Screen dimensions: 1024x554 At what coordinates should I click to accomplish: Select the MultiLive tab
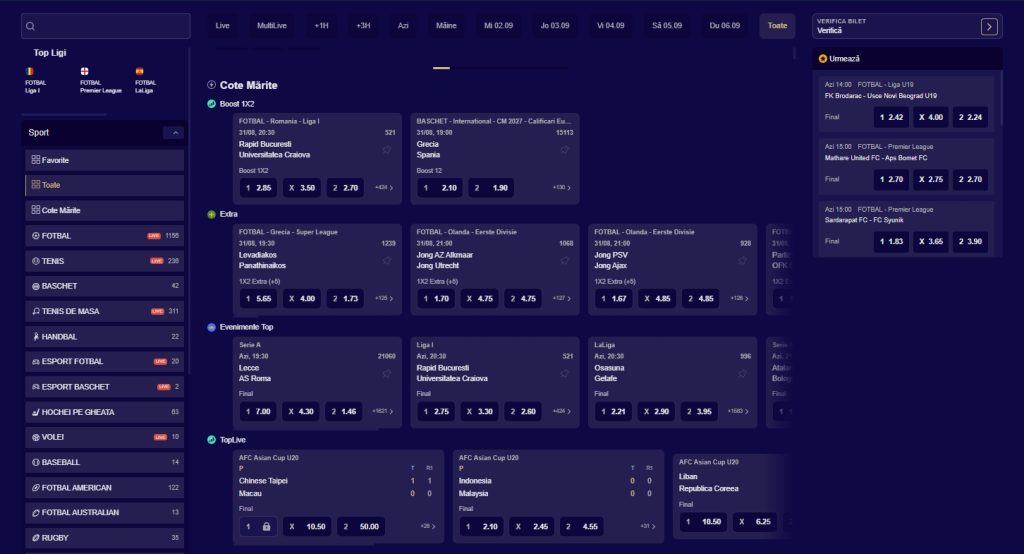[x=272, y=25]
